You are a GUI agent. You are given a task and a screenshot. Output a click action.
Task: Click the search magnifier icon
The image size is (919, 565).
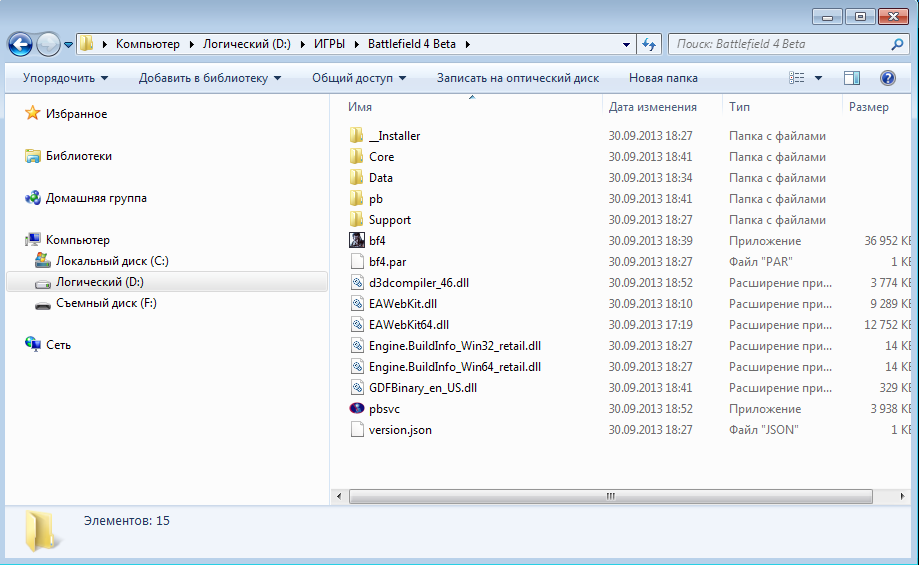coord(897,44)
